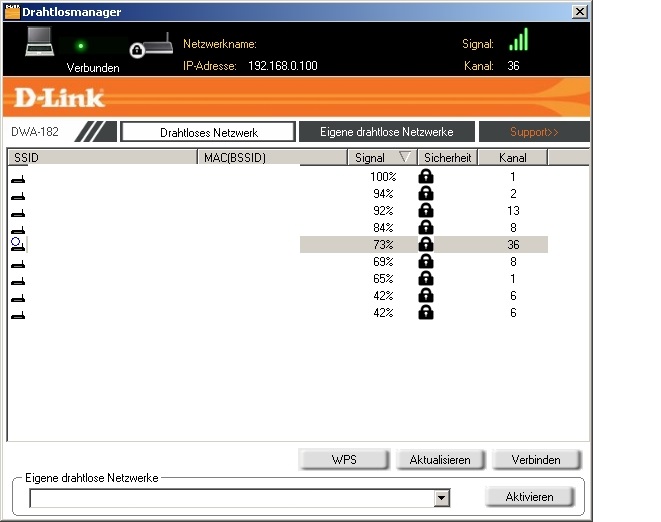This screenshot has height=522, width=661.
Task: Select router icon of 94% signal network
Action: coord(18,196)
